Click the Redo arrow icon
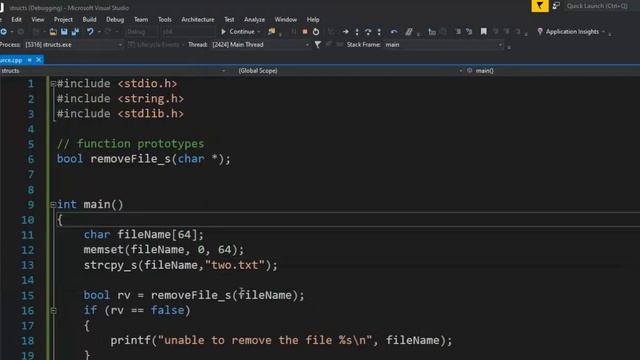 tap(108, 31)
